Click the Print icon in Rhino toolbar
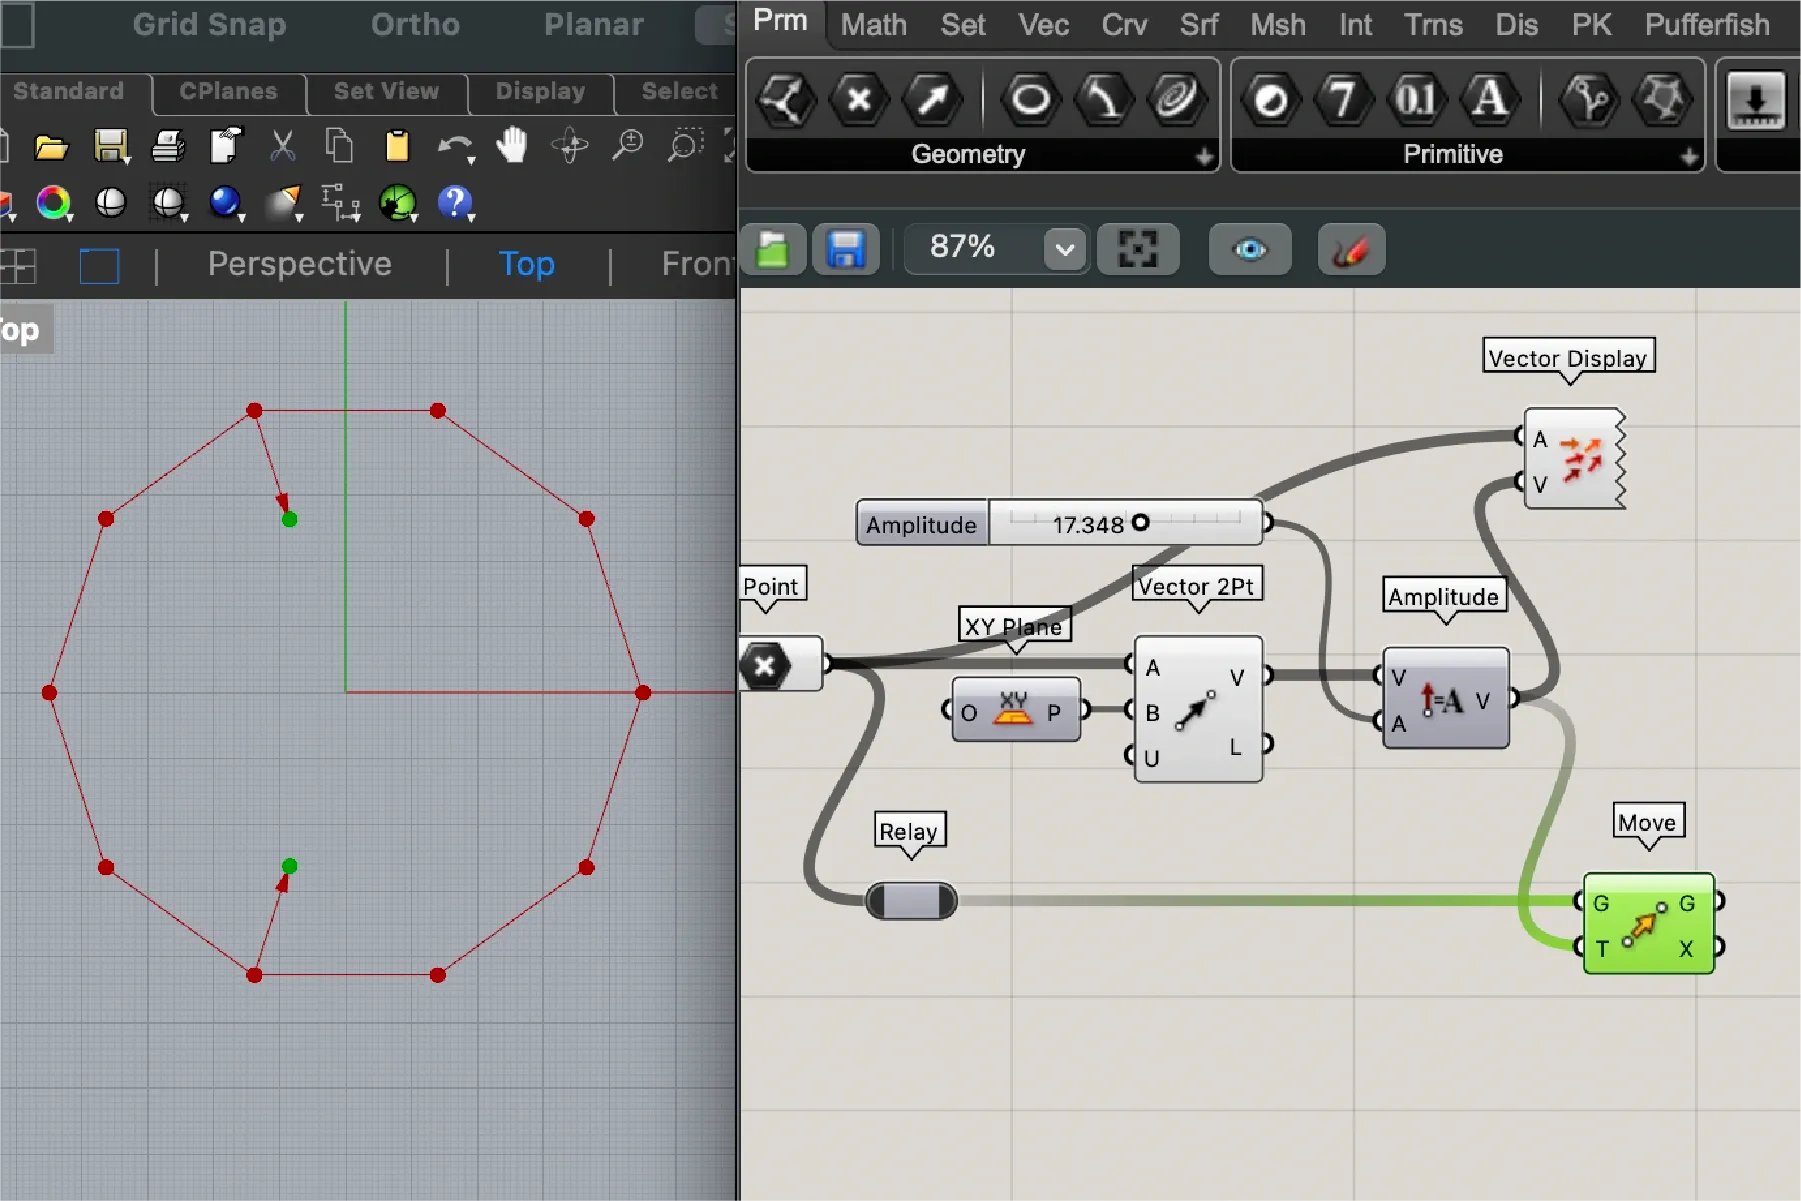Screen dimensions: 1801x1201 [168, 146]
